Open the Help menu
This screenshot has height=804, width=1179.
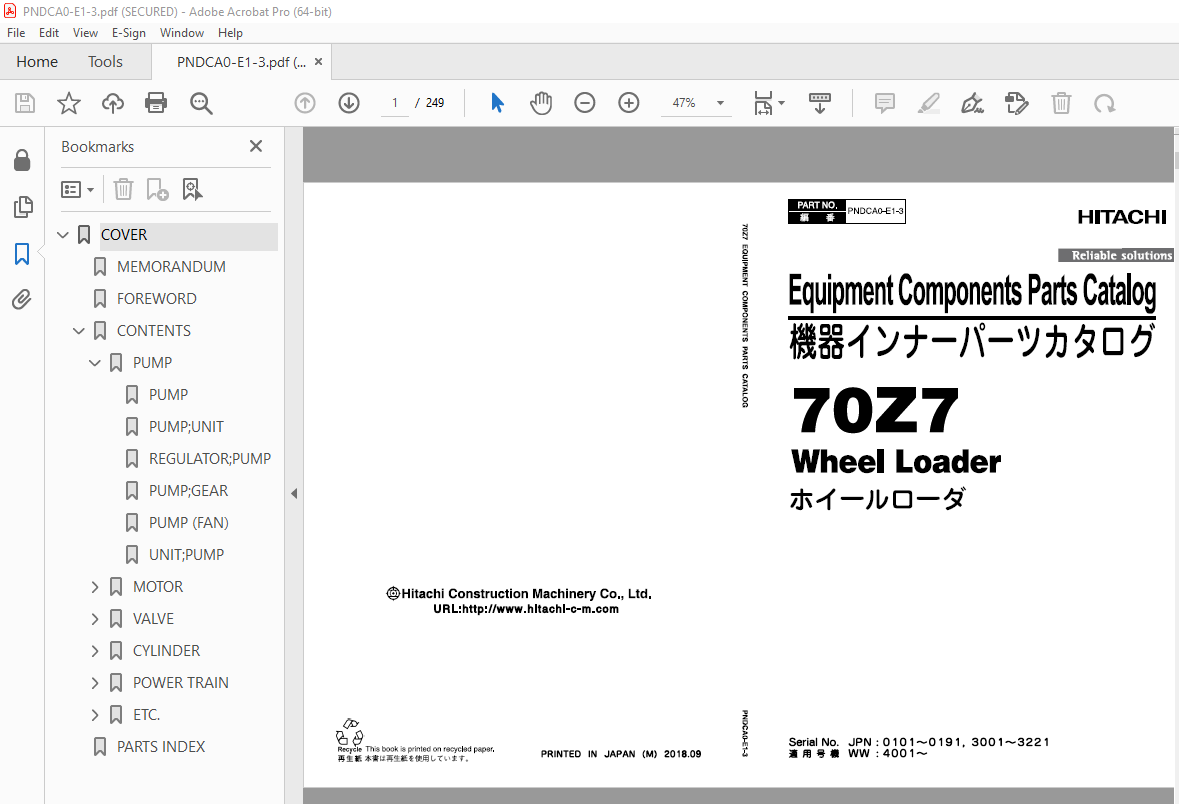point(230,33)
